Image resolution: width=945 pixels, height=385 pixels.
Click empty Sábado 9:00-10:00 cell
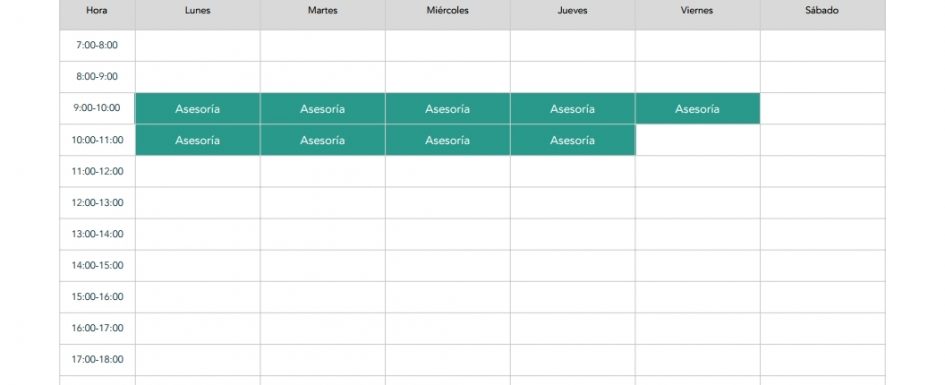(x=823, y=108)
